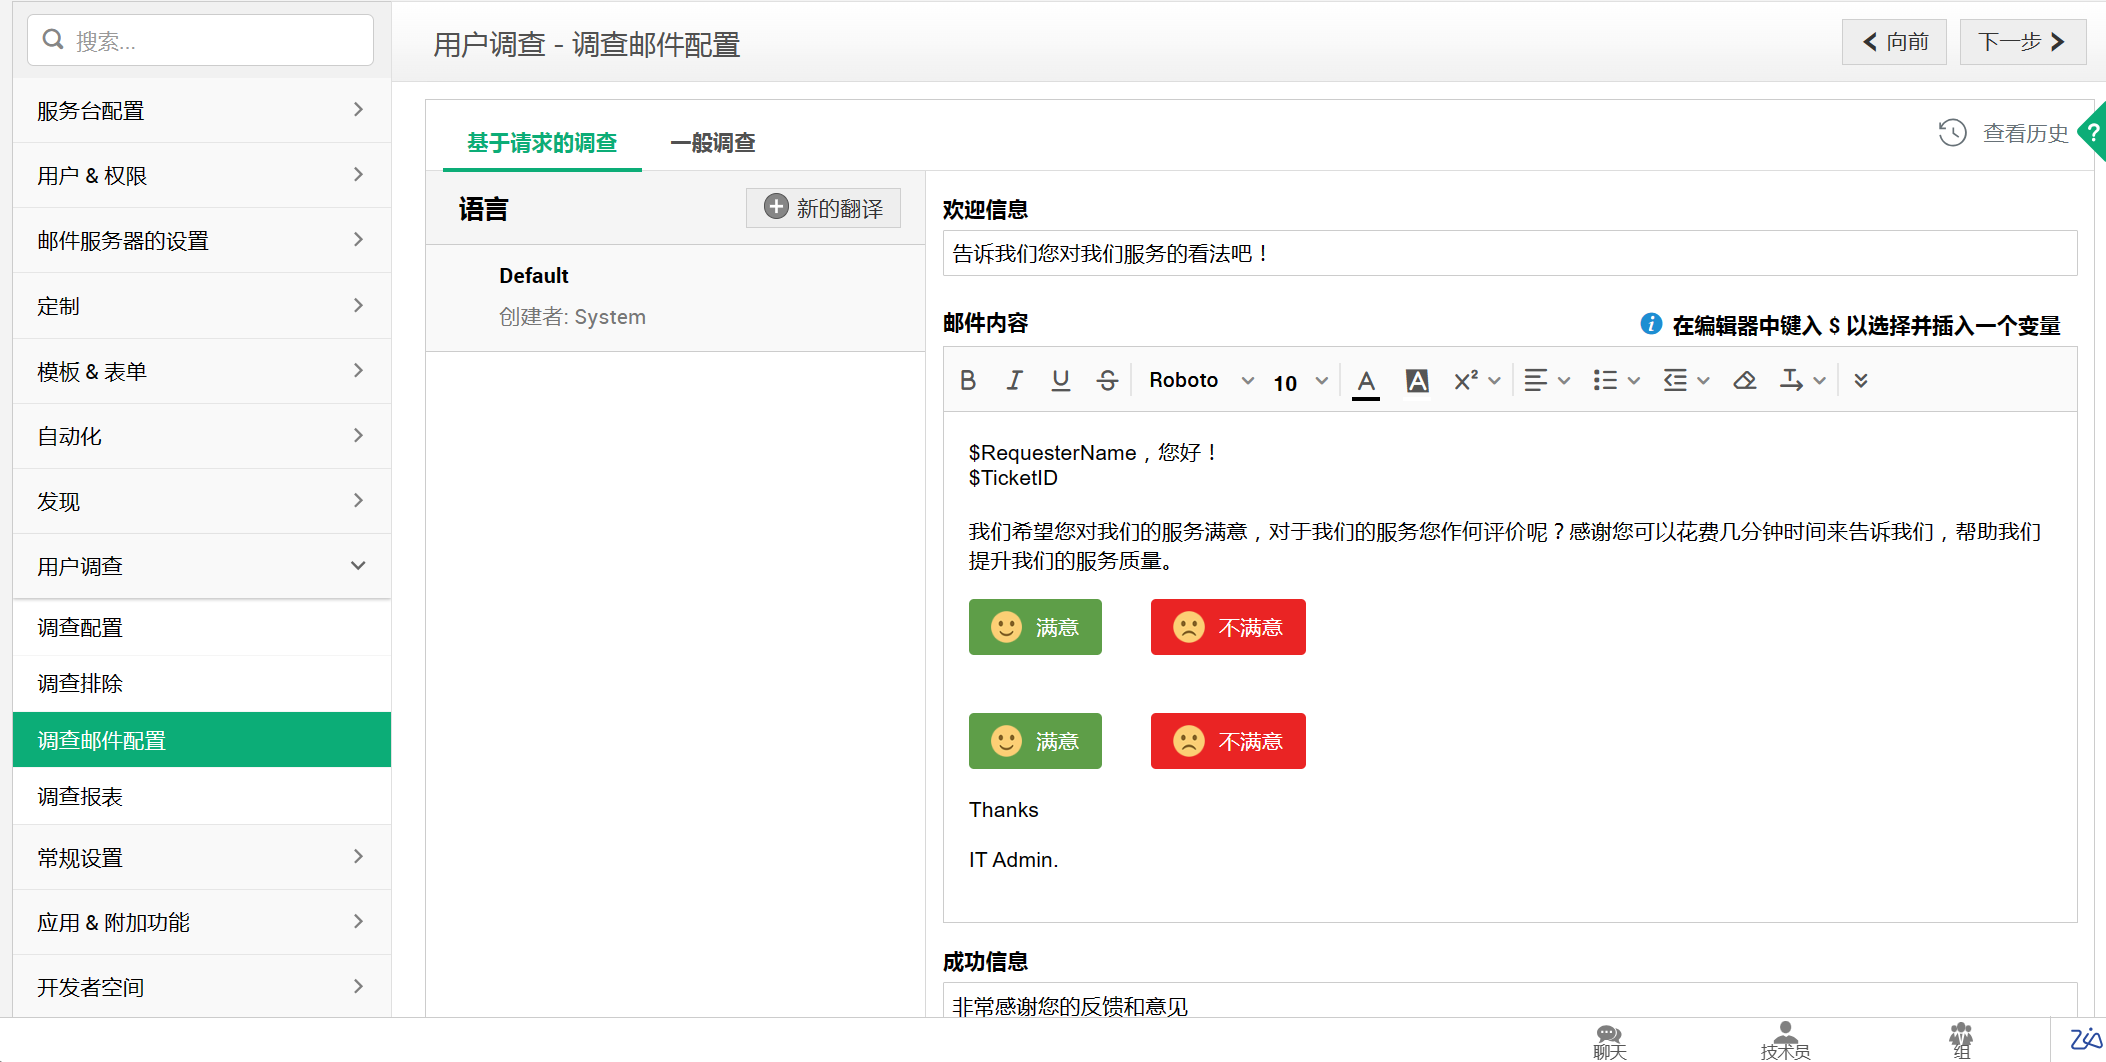Focus the 搜索 search field
This screenshot has width=2106, height=1062.
click(x=200, y=40)
